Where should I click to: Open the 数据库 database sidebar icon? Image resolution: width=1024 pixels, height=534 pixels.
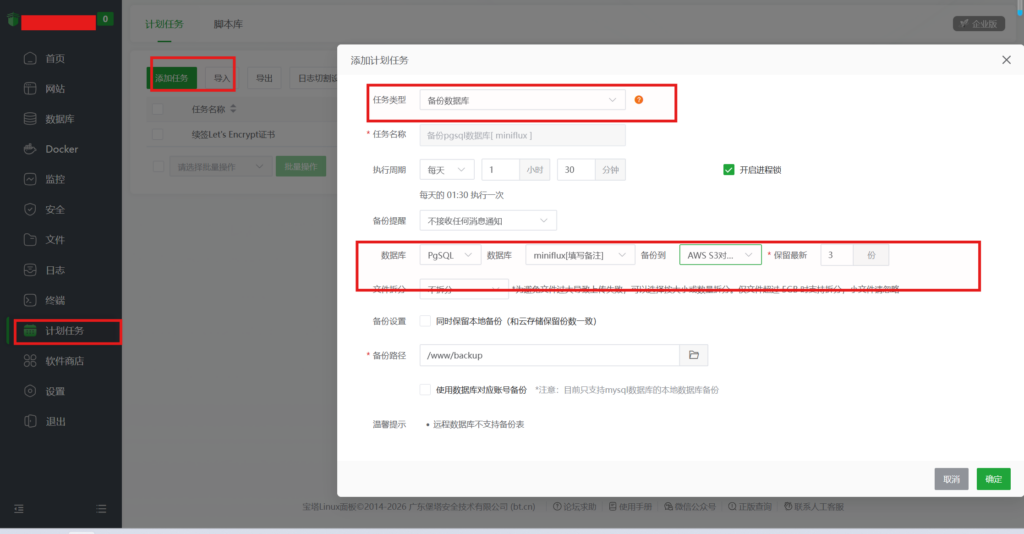(29, 119)
